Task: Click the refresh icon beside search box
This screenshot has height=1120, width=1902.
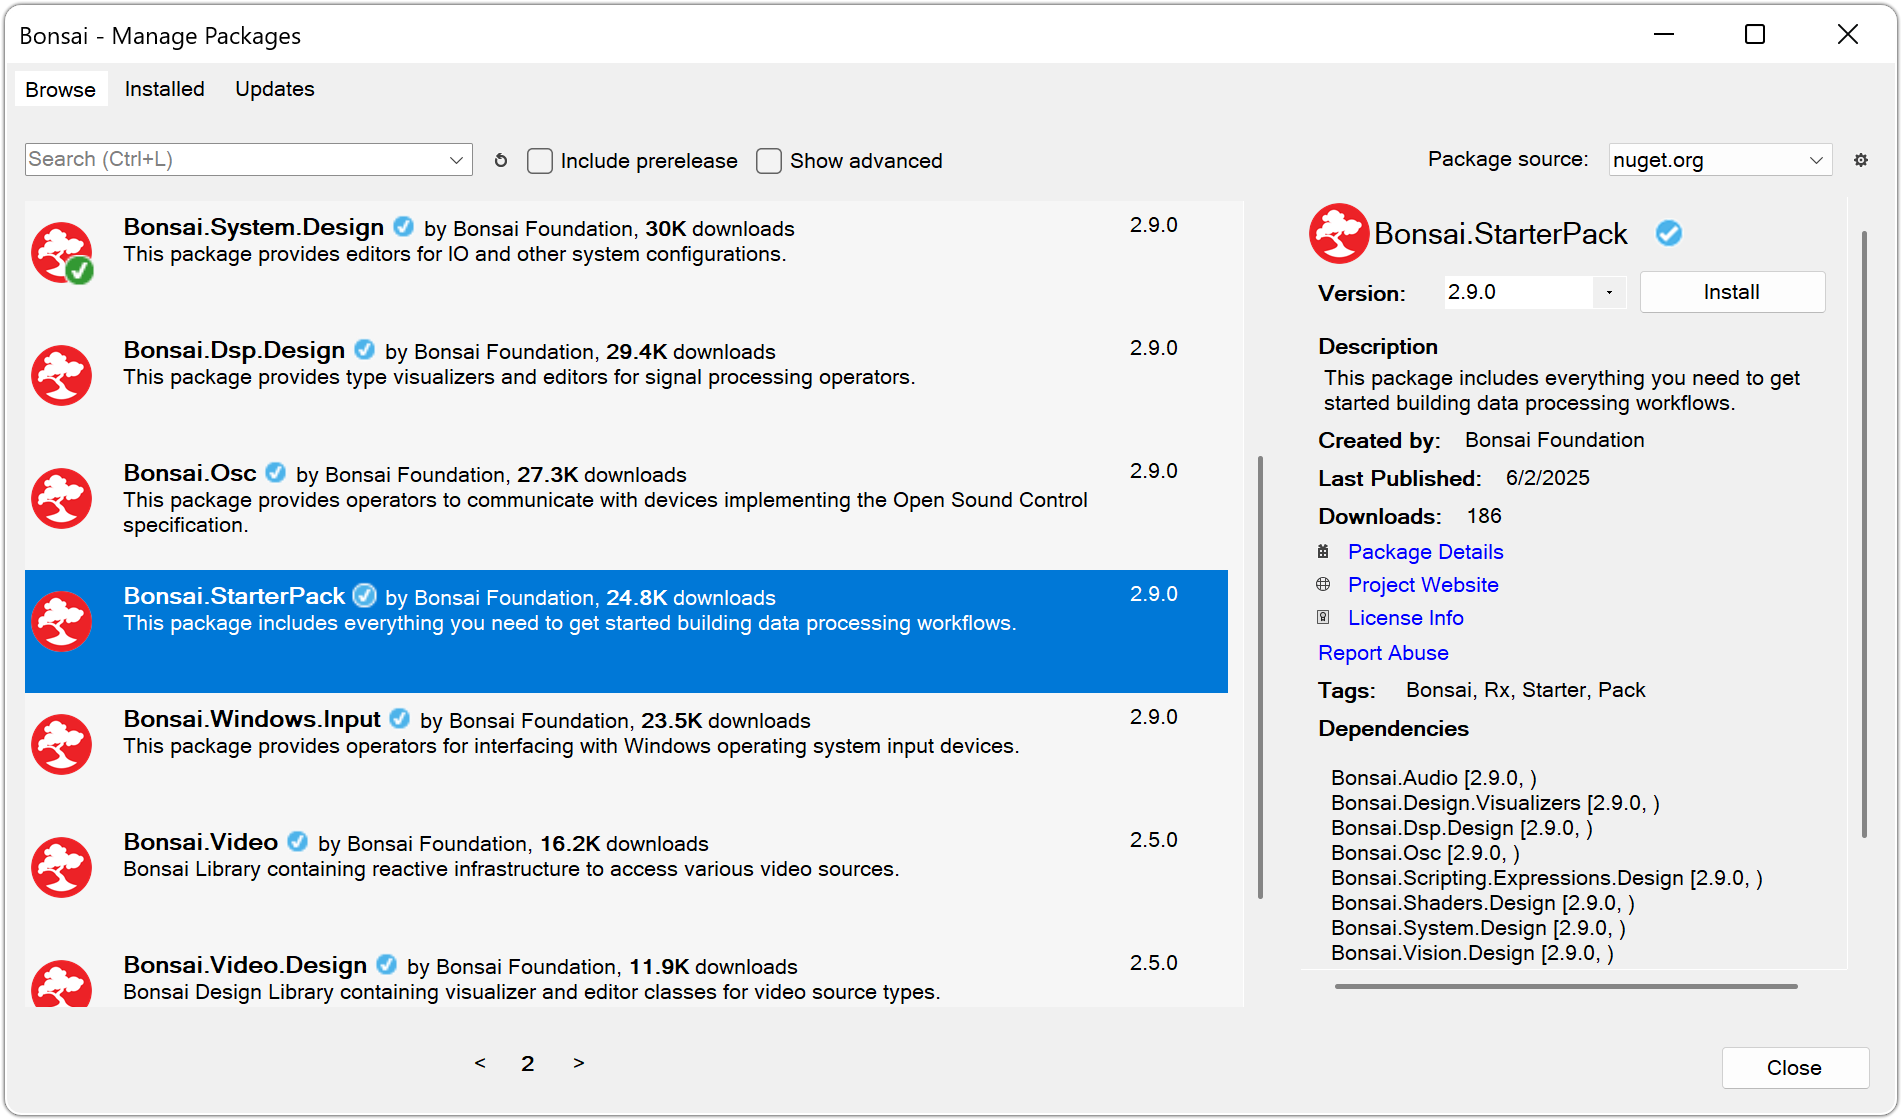Action: tap(501, 160)
